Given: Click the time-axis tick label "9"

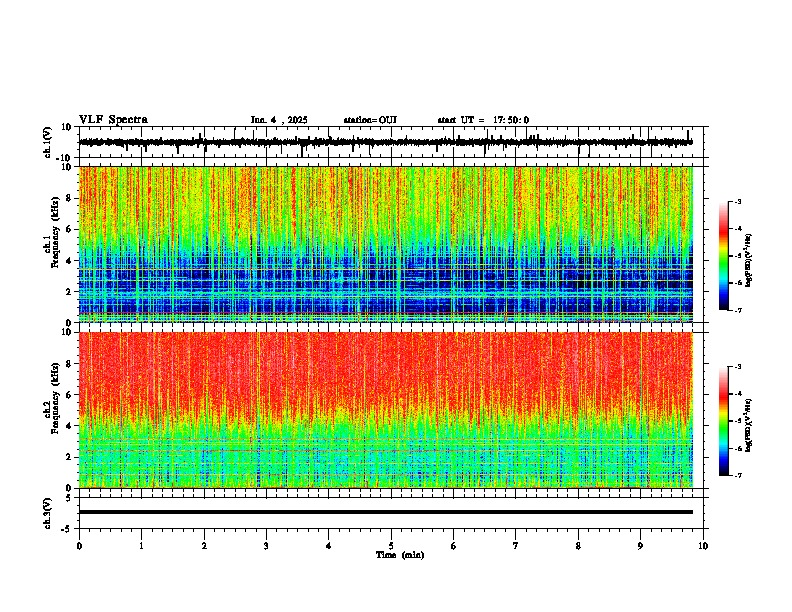Looking at the screenshot, I should click(x=640, y=546).
